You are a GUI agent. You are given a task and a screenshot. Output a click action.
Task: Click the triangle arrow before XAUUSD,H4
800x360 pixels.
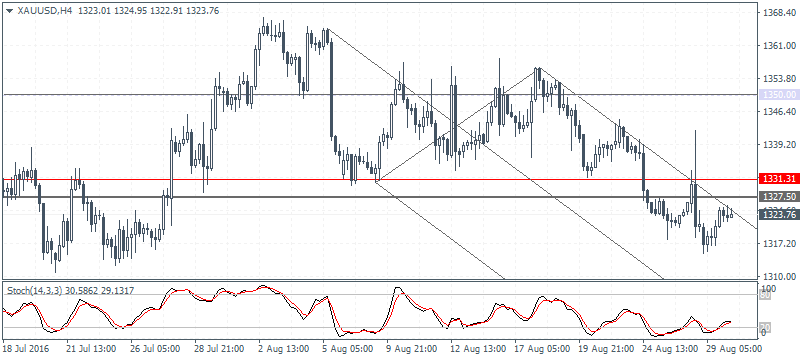coord(9,11)
